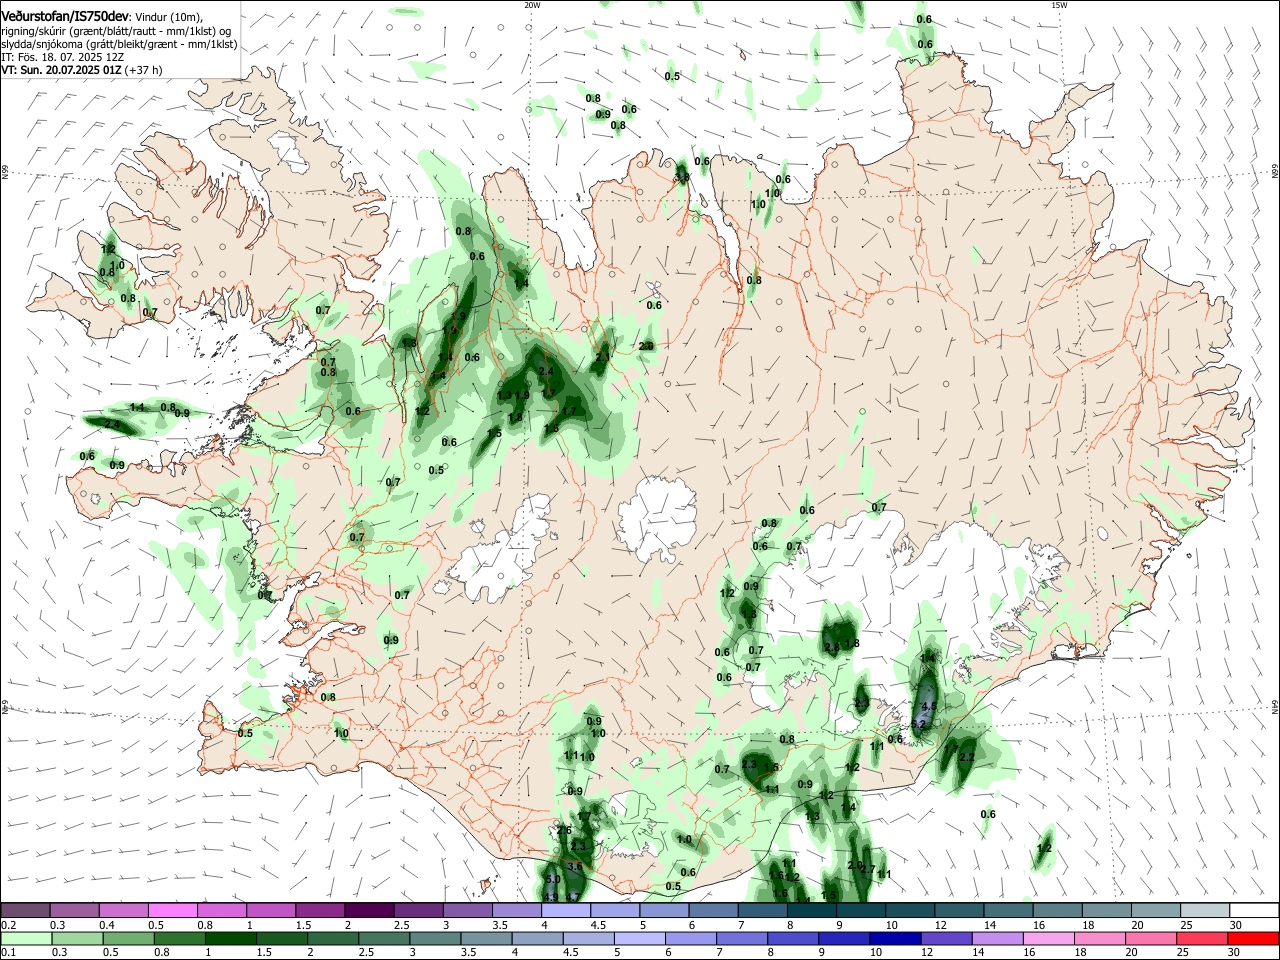Click the Veðurstofan/IS750dev title text
This screenshot has height=960, width=1280.
(65, 15)
